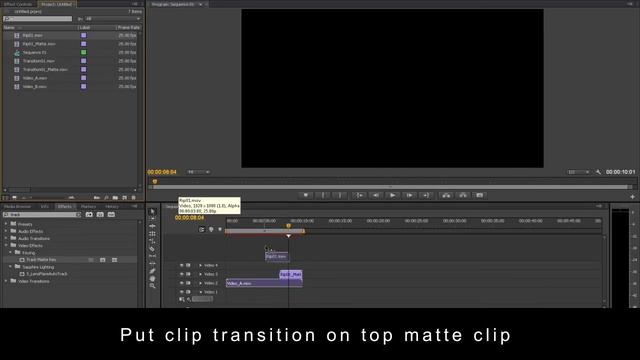Click the Effects panel search field
Screen dimensions: 640x360
(x=42, y=215)
